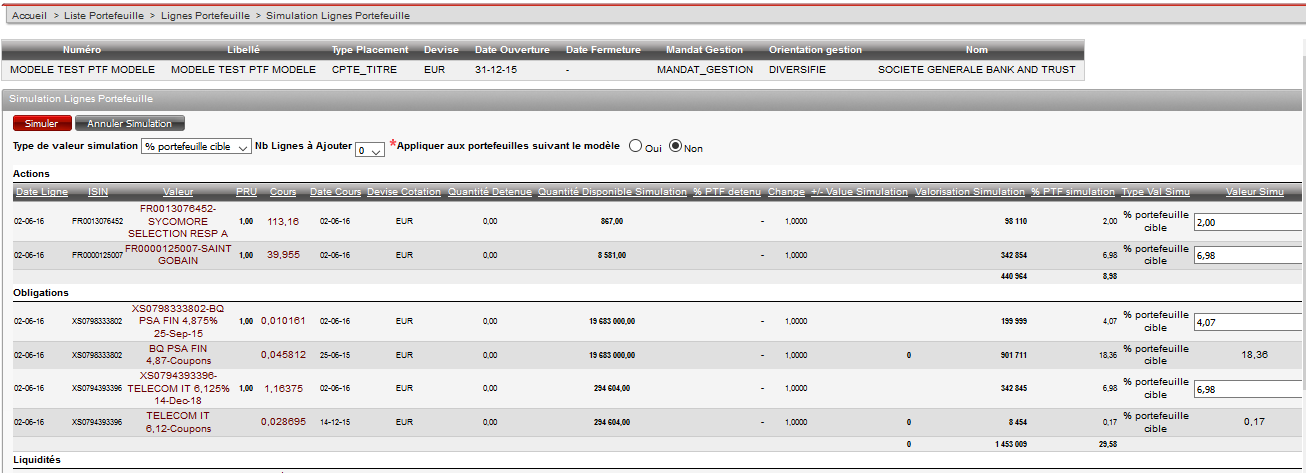1306x473 pixels.
Task: Click the Valeur column header
Action: click(x=178, y=192)
